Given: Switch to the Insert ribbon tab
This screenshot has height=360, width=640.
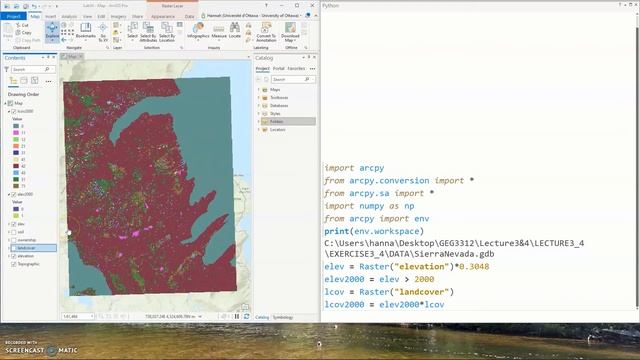Looking at the screenshot, I should [x=51, y=16].
